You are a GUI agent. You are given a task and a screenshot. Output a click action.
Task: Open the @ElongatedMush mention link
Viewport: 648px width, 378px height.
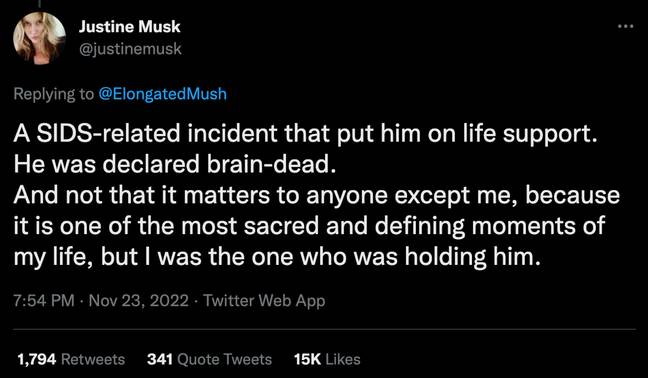point(162,94)
